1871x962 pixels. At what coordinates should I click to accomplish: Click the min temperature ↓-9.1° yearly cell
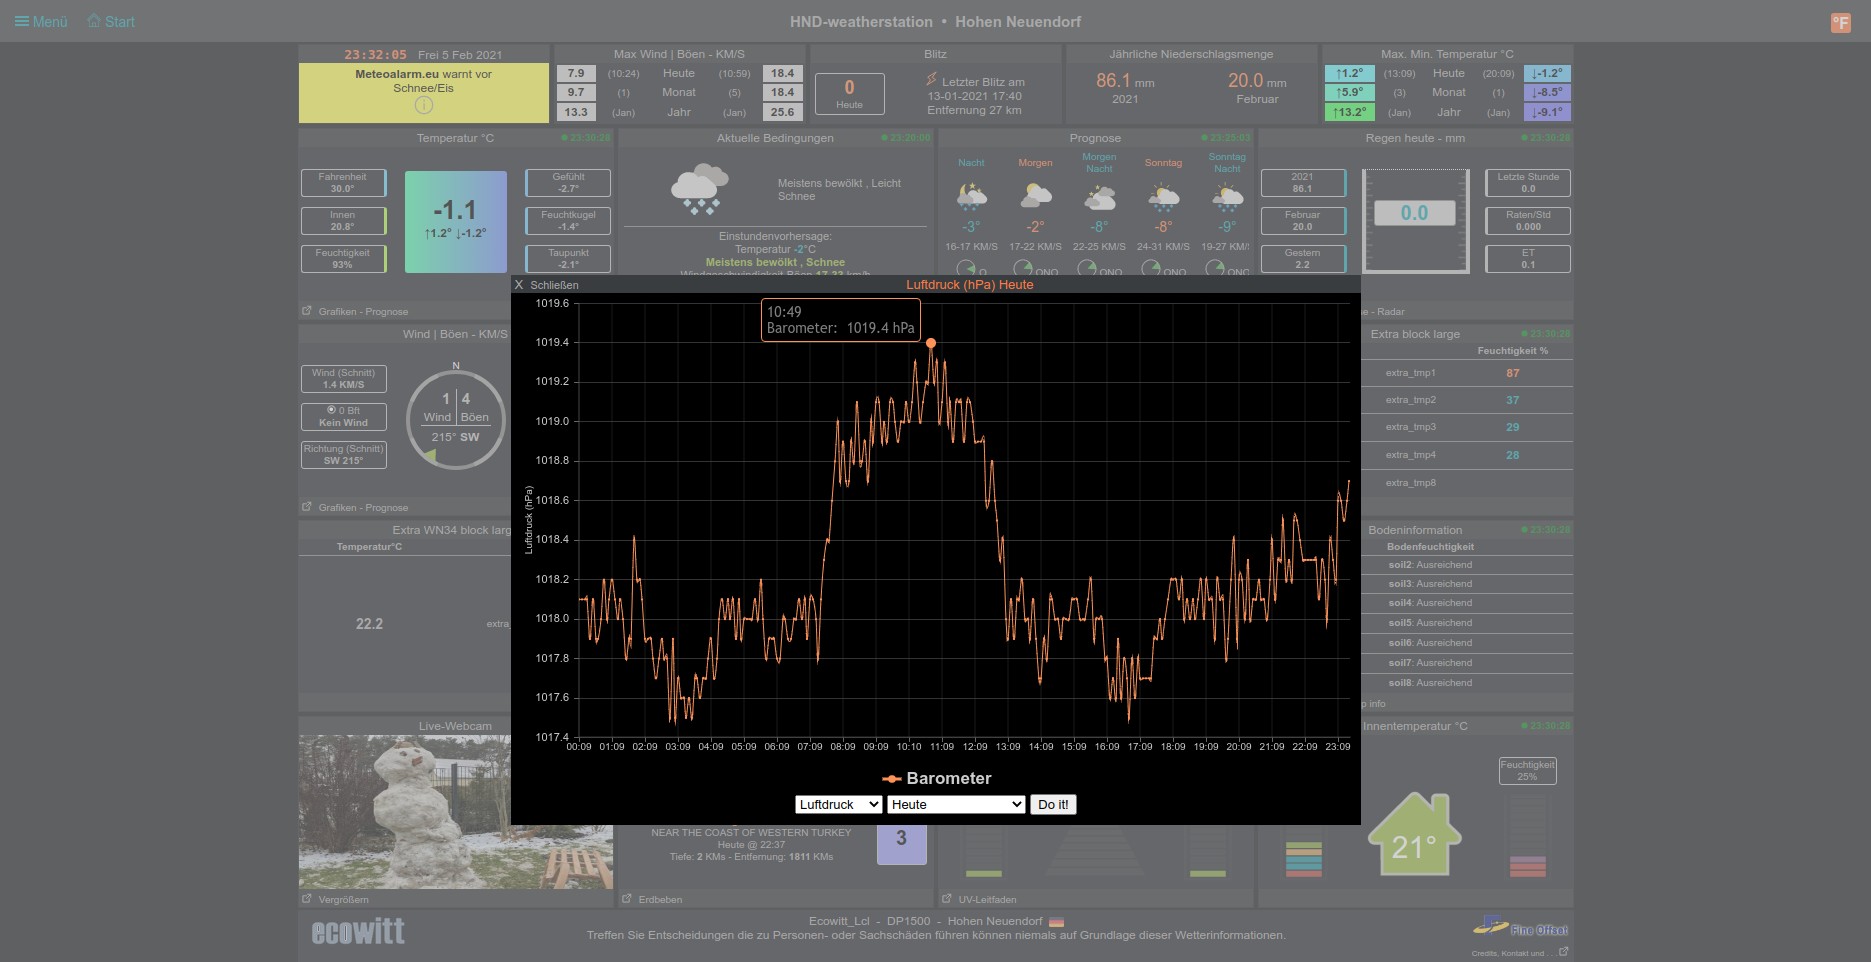tap(1547, 112)
